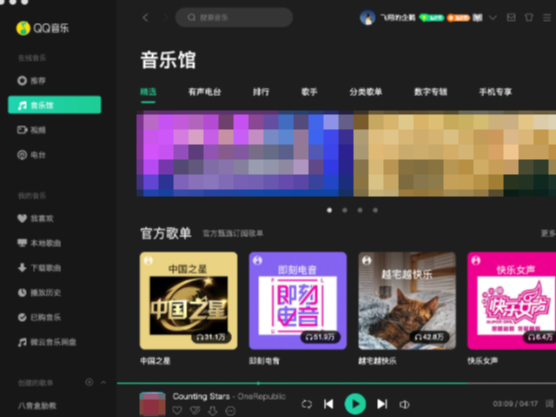Open the main menu hamburger icon
Image resolution: width=556 pixels, height=417 pixels.
coord(547,18)
